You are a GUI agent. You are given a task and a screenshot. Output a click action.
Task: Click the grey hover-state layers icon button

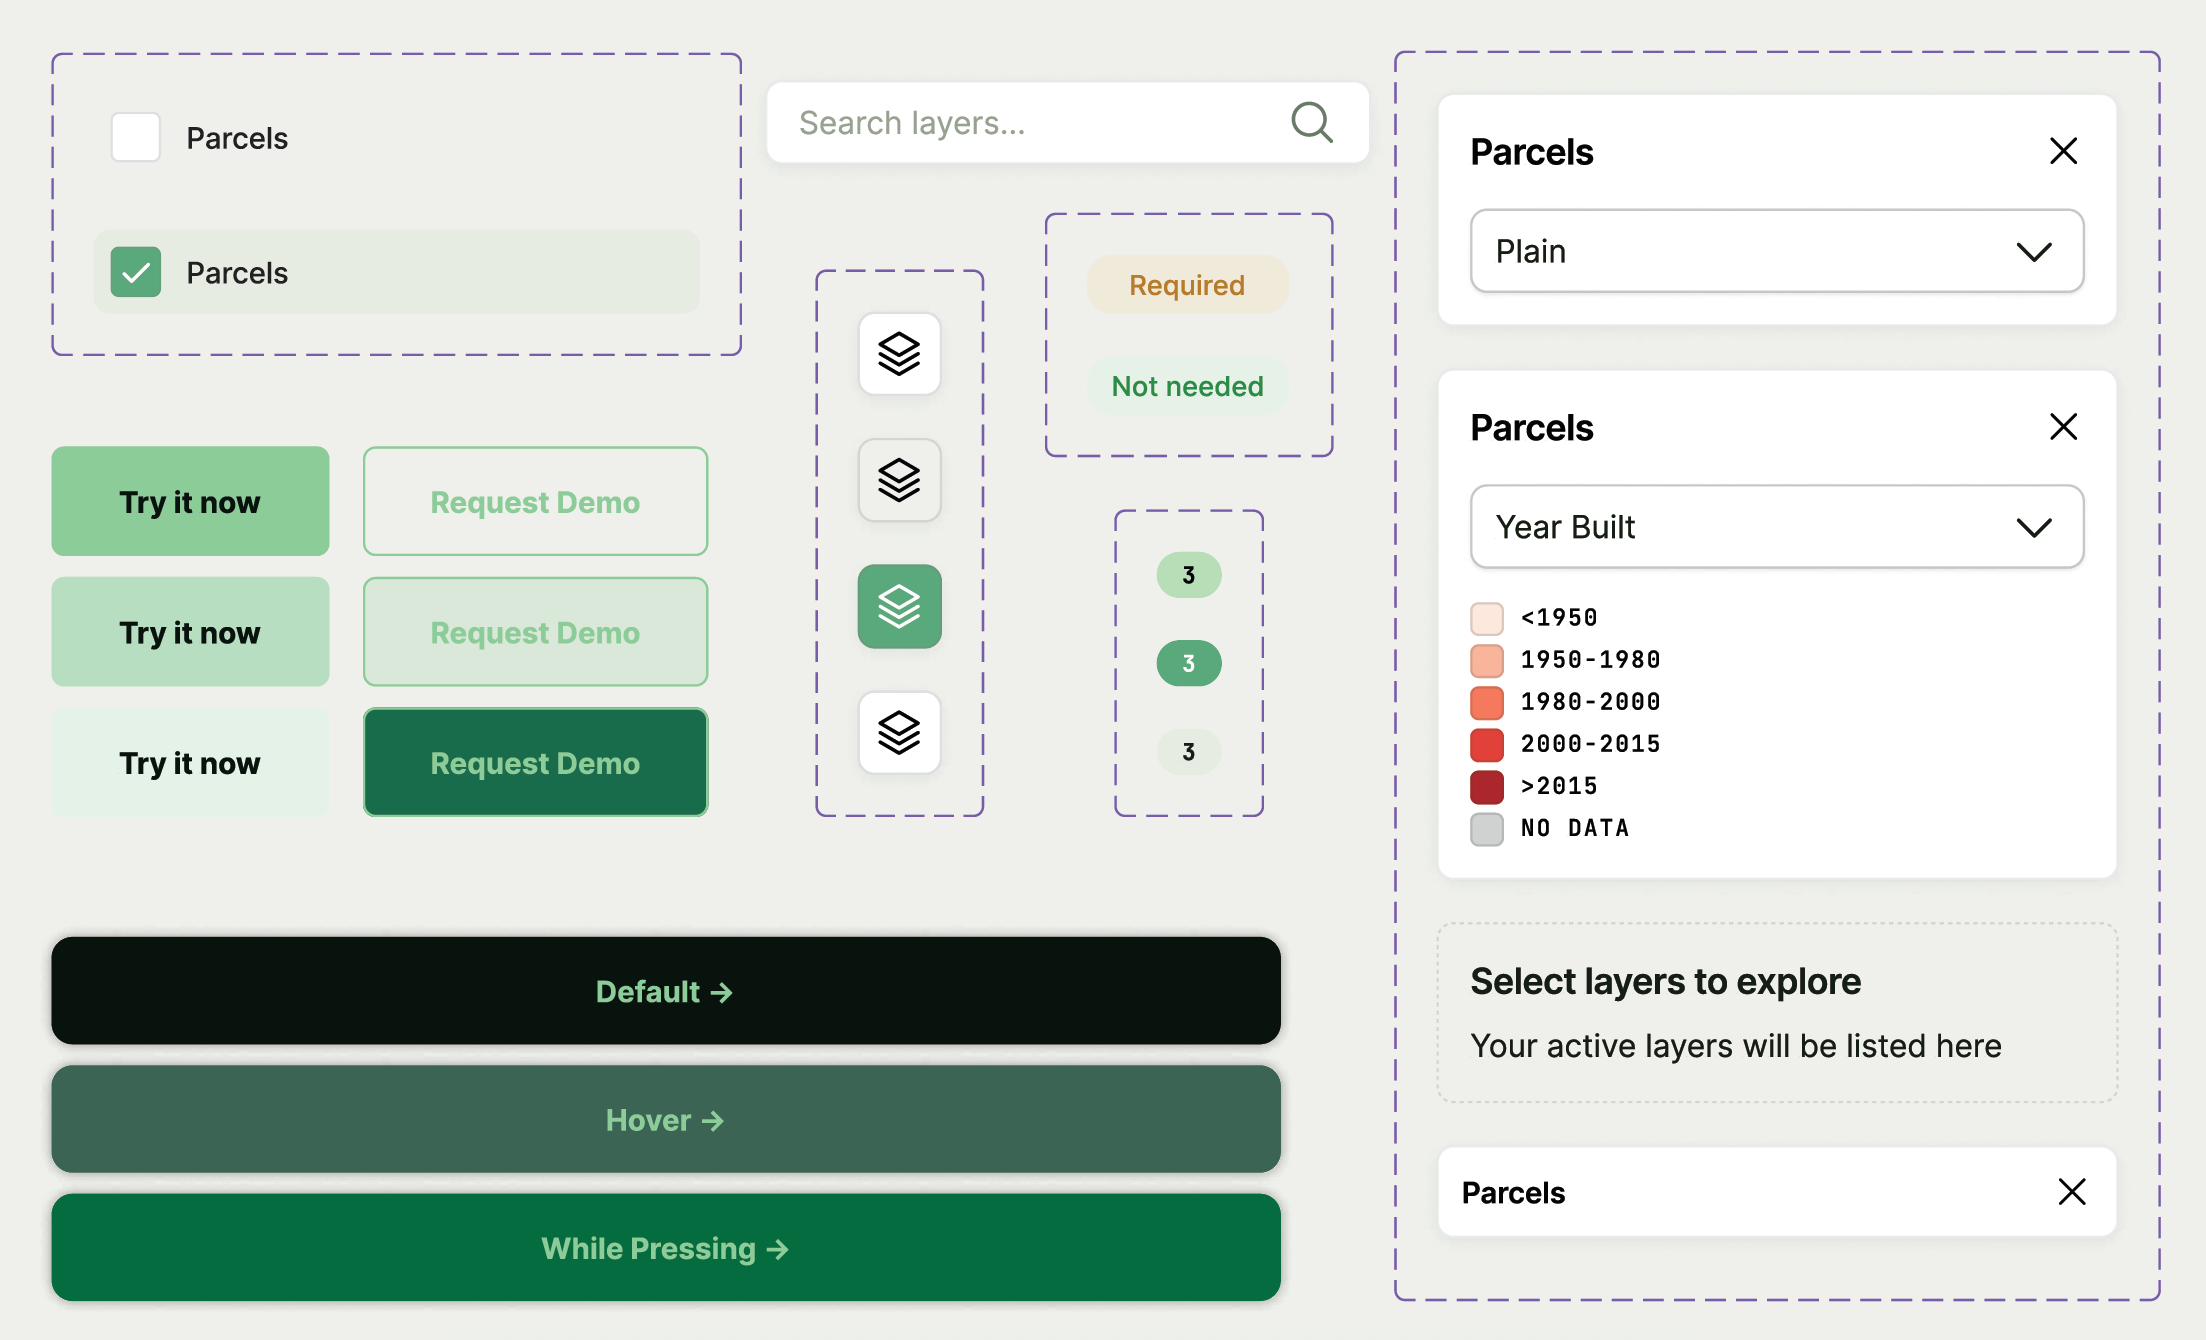click(899, 480)
